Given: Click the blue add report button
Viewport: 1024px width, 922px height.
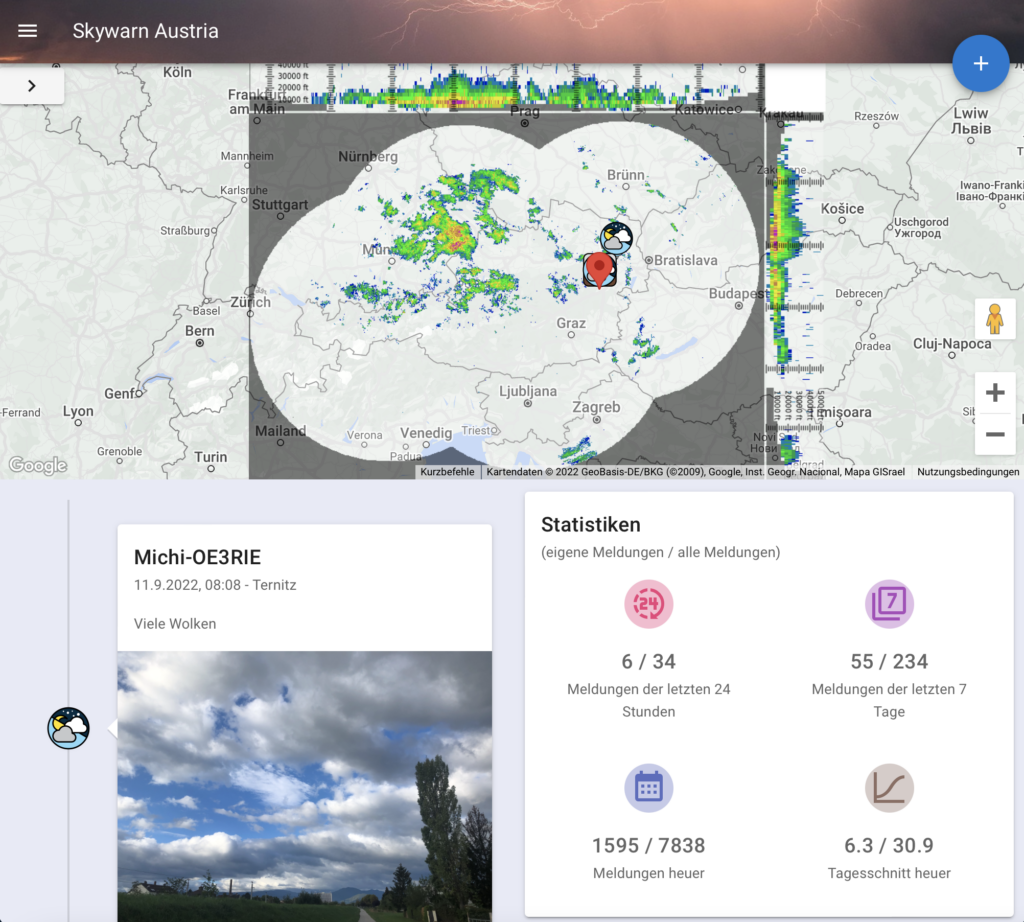Looking at the screenshot, I should click(x=980, y=63).
